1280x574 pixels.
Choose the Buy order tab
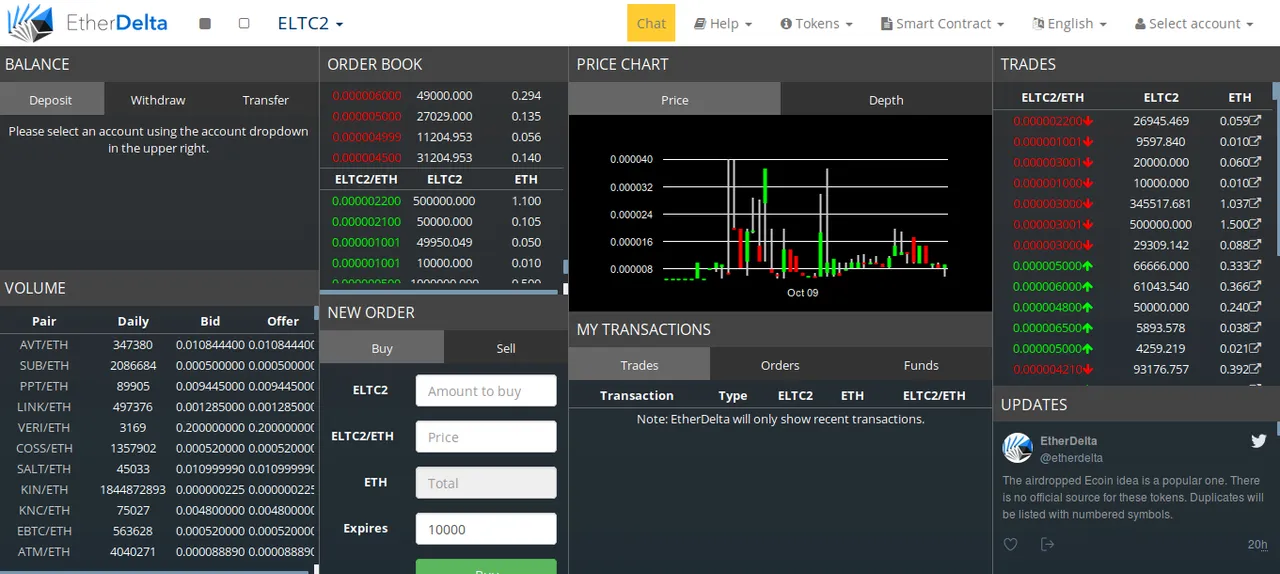point(382,348)
